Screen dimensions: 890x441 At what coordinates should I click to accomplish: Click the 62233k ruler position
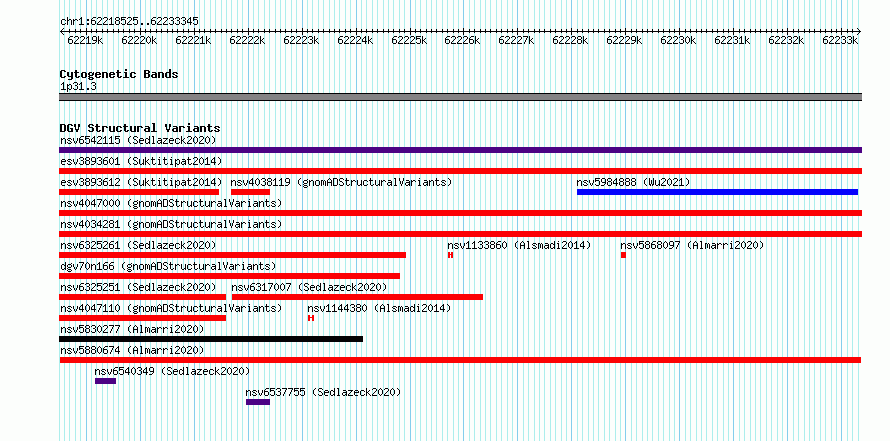[x=839, y=41]
